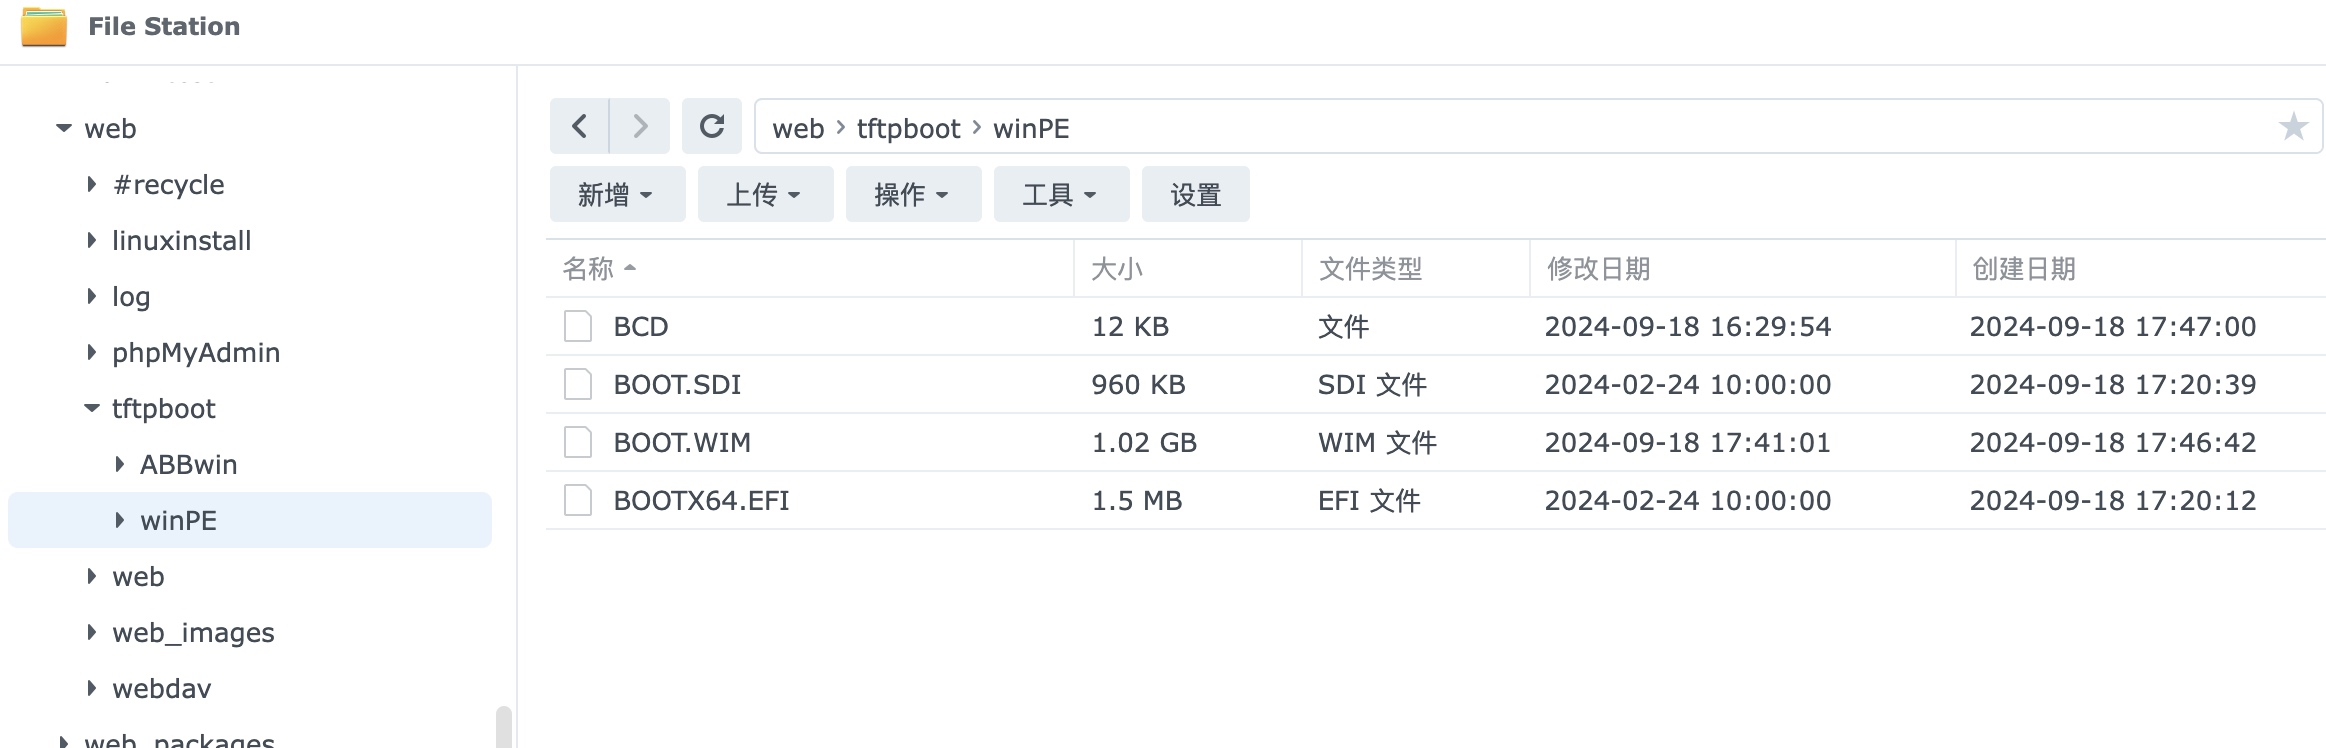
Task: Collapse the tftpboot tree folder
Action: pos(92,408)
